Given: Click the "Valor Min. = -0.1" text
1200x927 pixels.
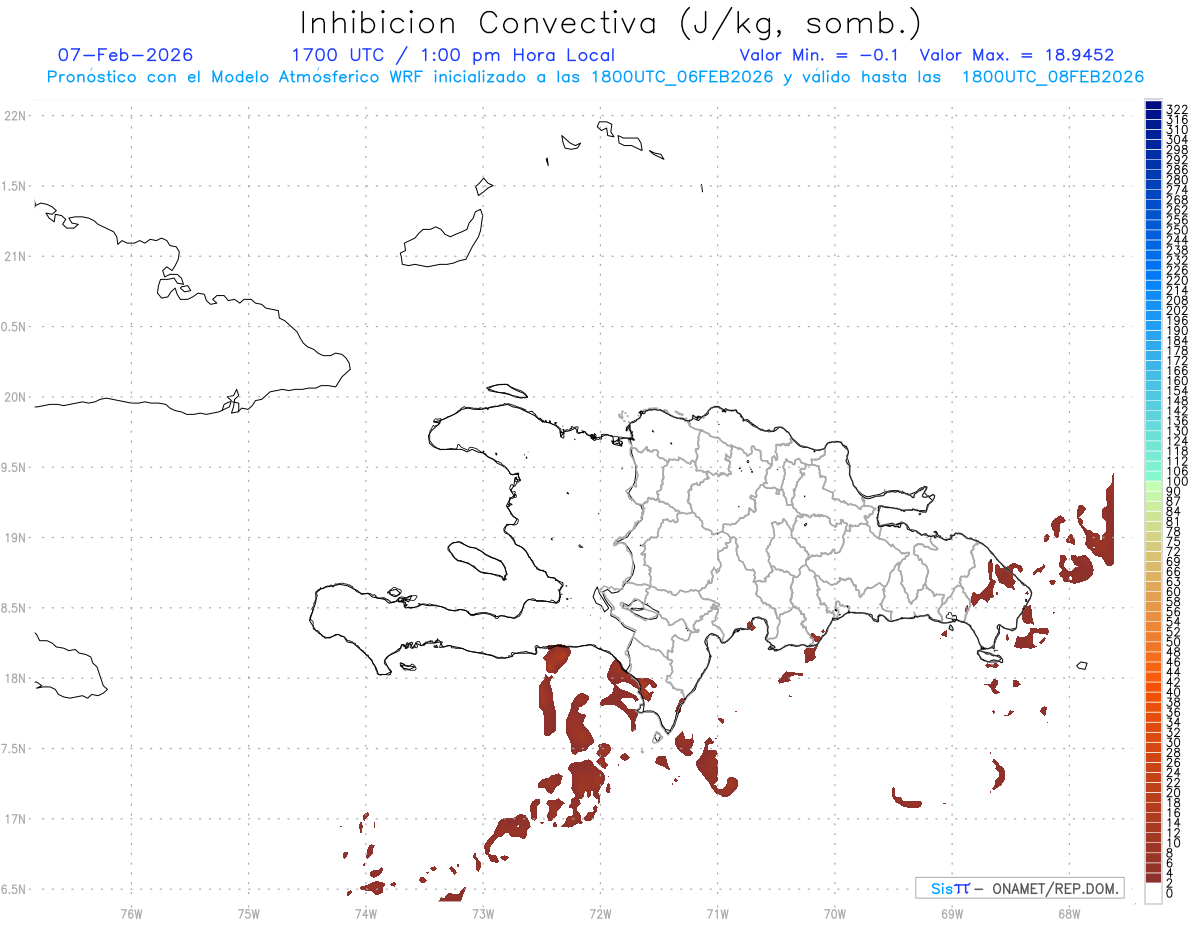Looking at the screenshot, I should pyautogui.click(x=819, y=55).
